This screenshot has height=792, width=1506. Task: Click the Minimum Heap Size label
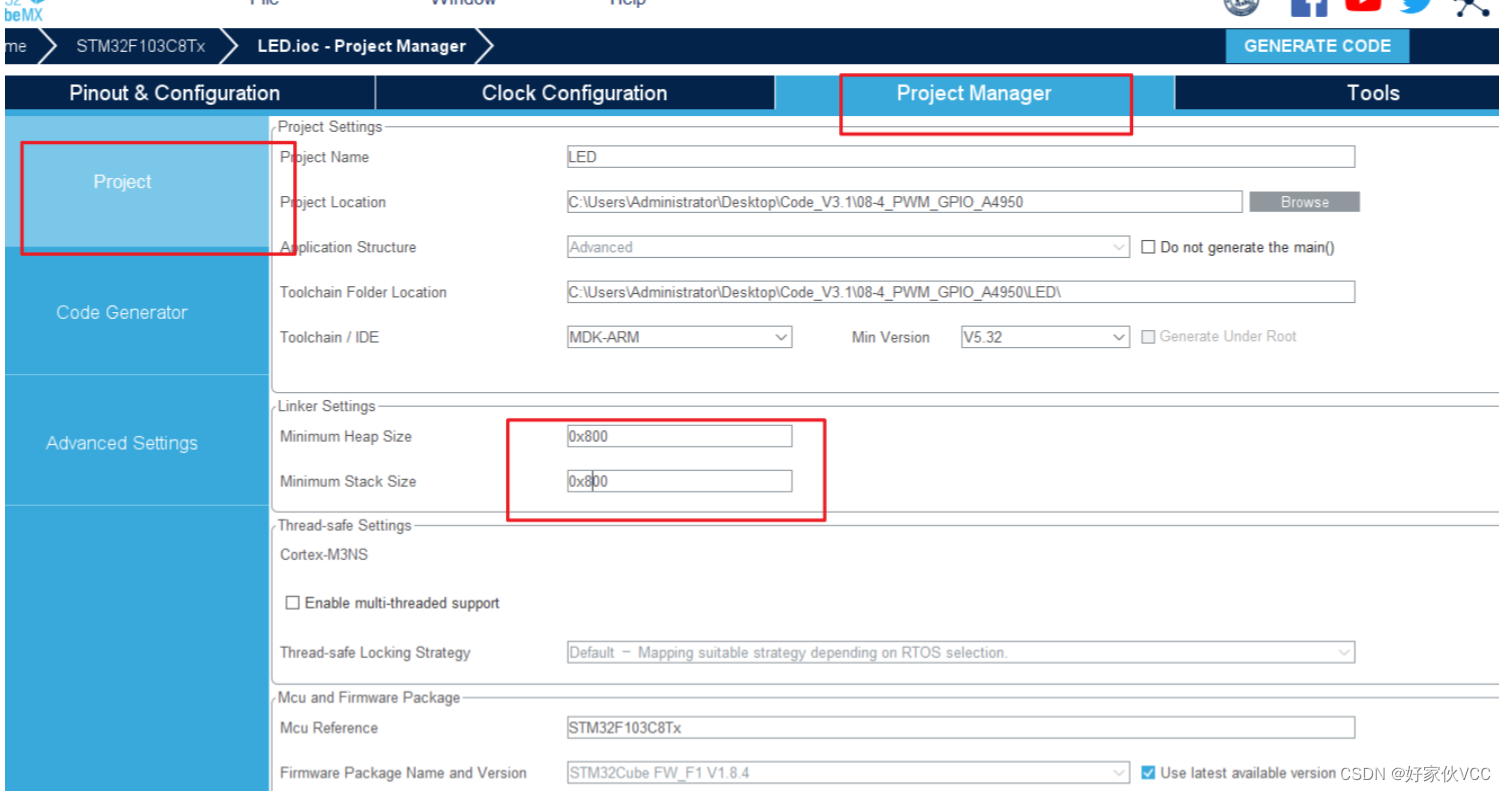[x=345, y=436]
